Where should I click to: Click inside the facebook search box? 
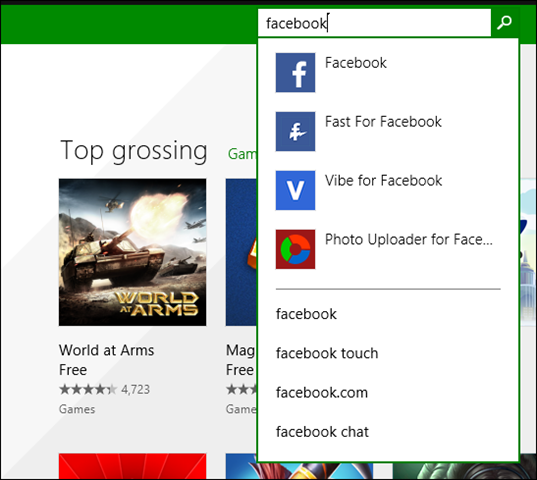tap(374, 23)
